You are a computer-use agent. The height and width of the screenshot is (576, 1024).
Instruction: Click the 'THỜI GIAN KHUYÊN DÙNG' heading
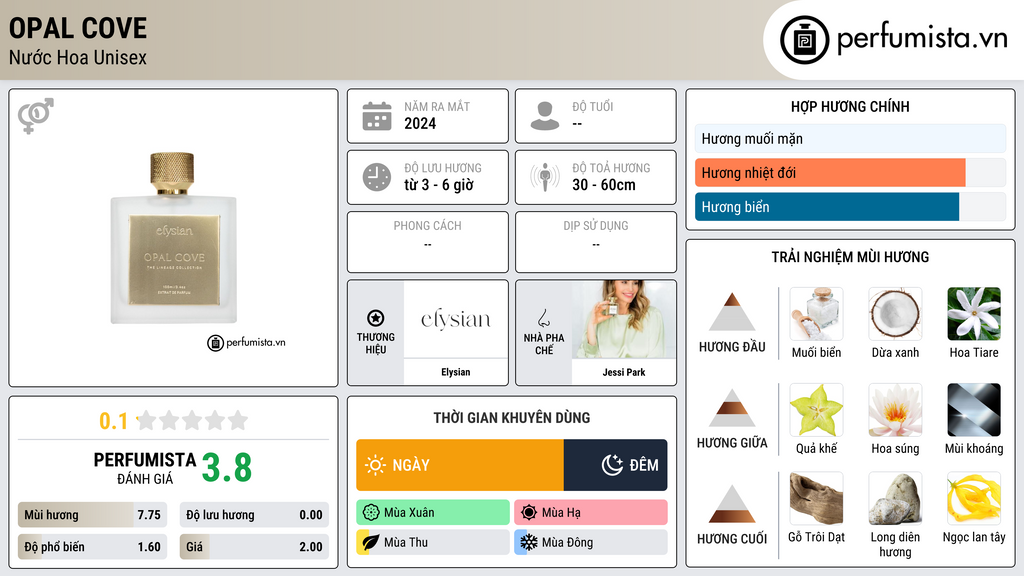click(x=512, y=418)
